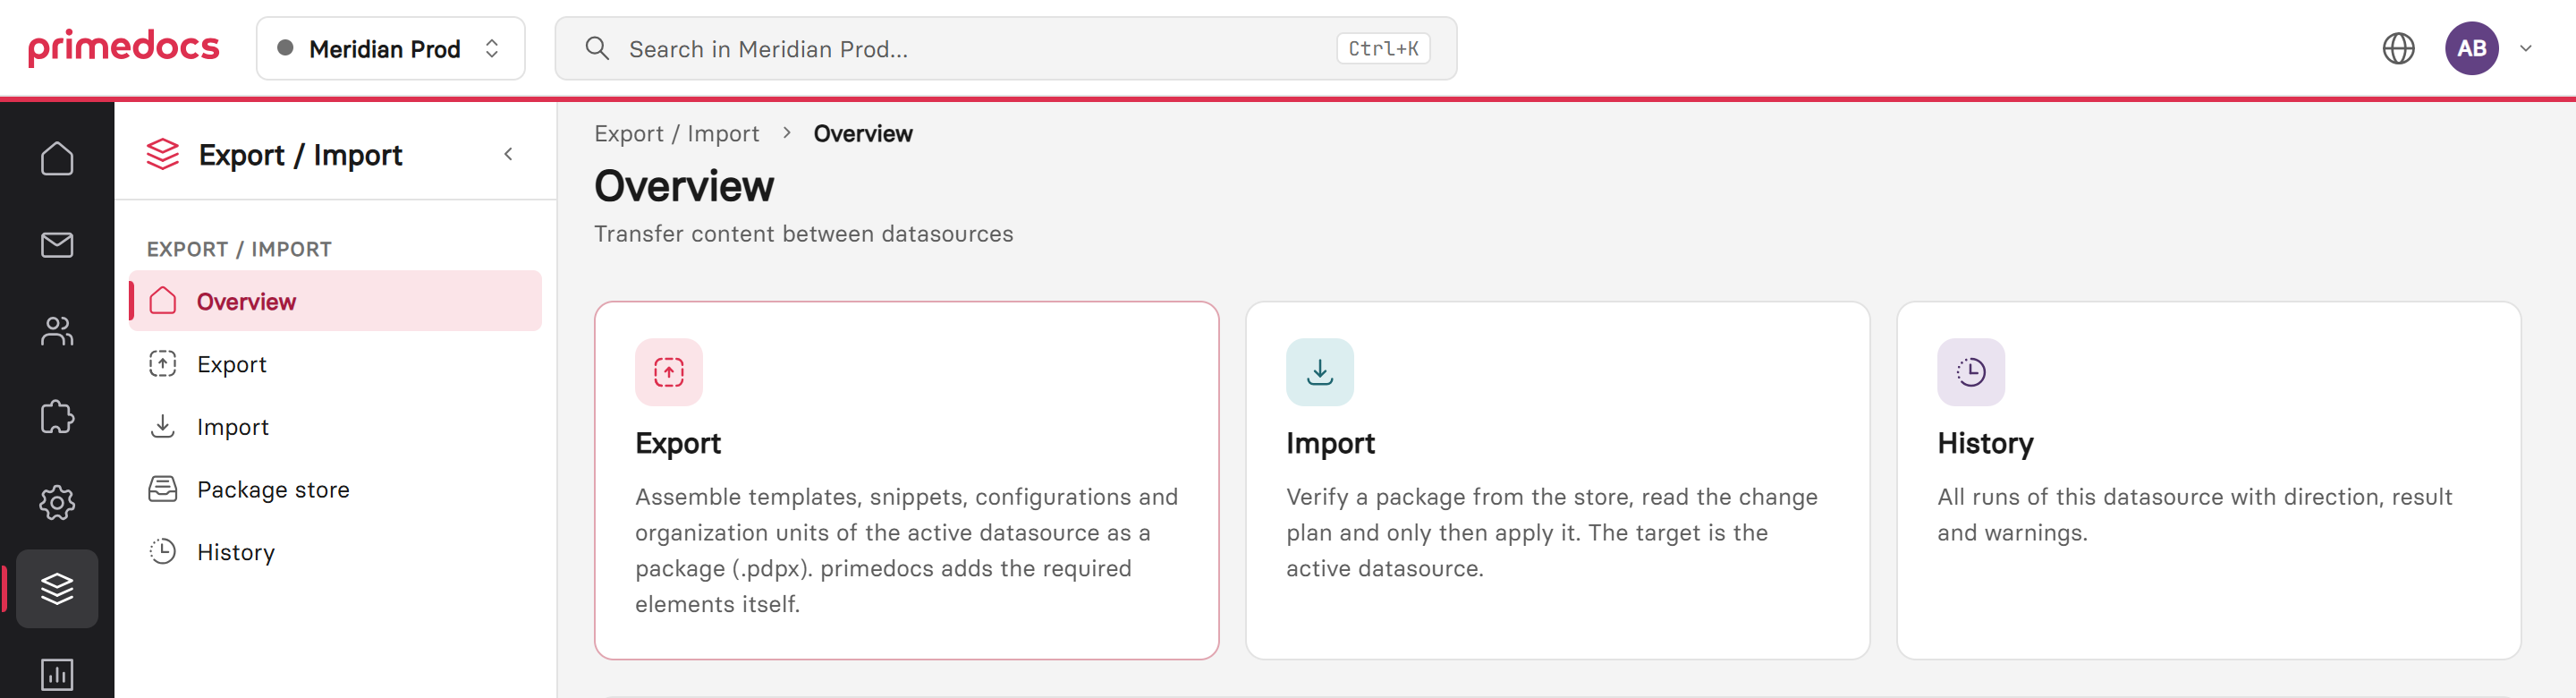Open the Home icon in the dark sidebar

57,158
